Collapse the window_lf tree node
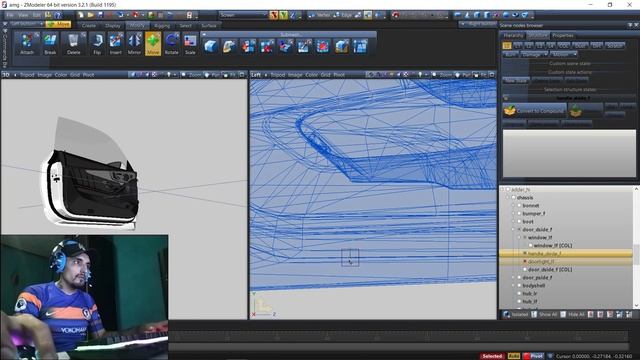This screenshot has width=640, height=360. click(519, 238)
